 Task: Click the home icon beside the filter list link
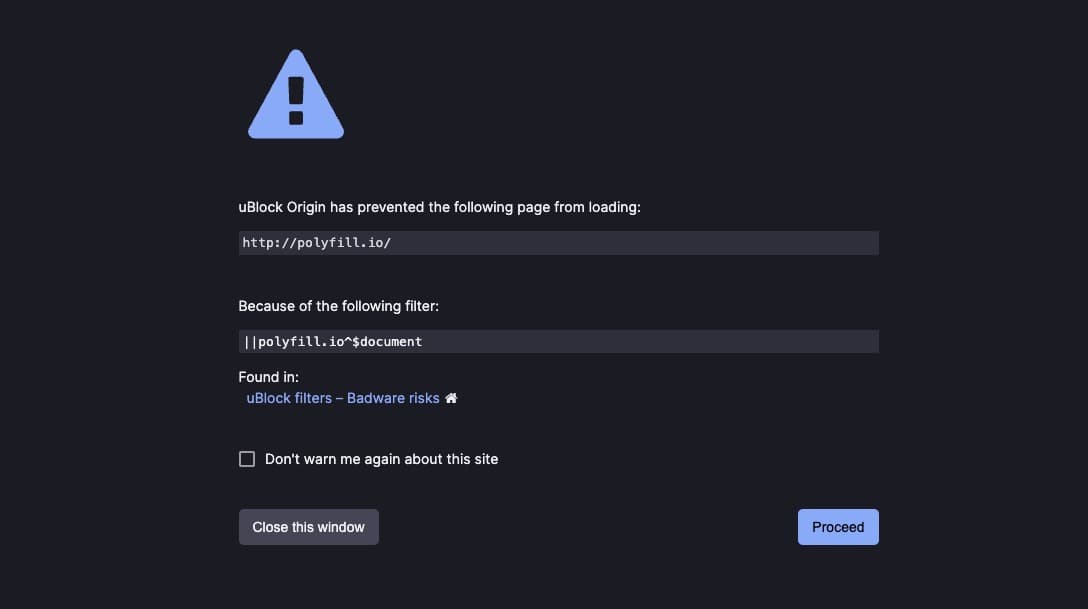click(452, 397)
